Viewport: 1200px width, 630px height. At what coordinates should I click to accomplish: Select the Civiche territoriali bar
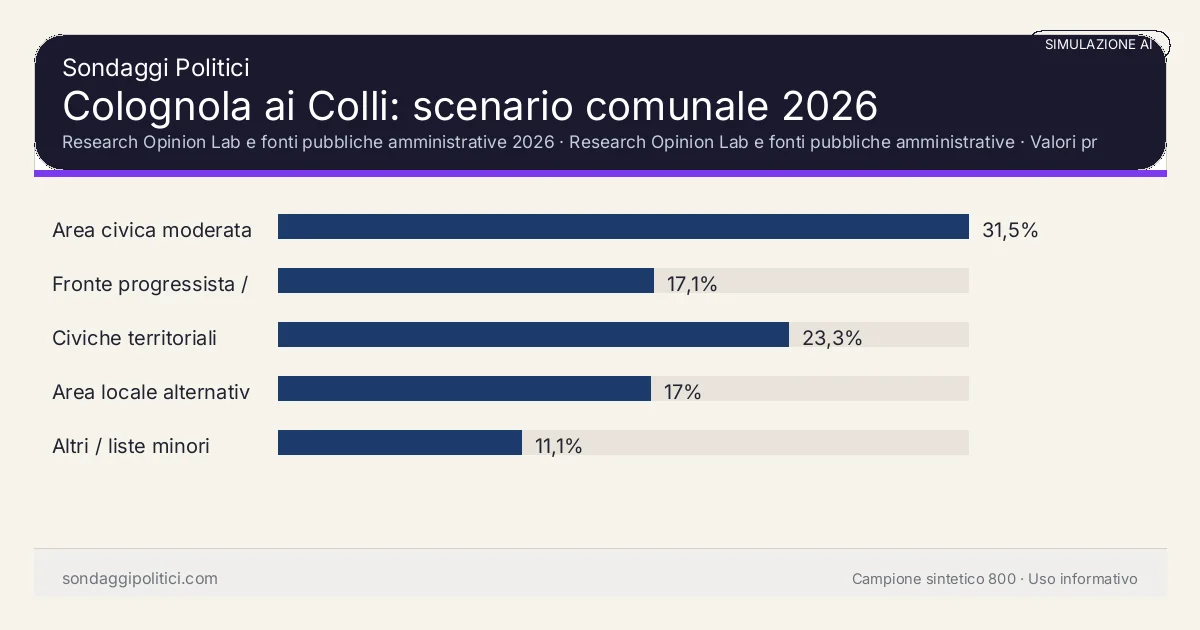tap(533, 335)
